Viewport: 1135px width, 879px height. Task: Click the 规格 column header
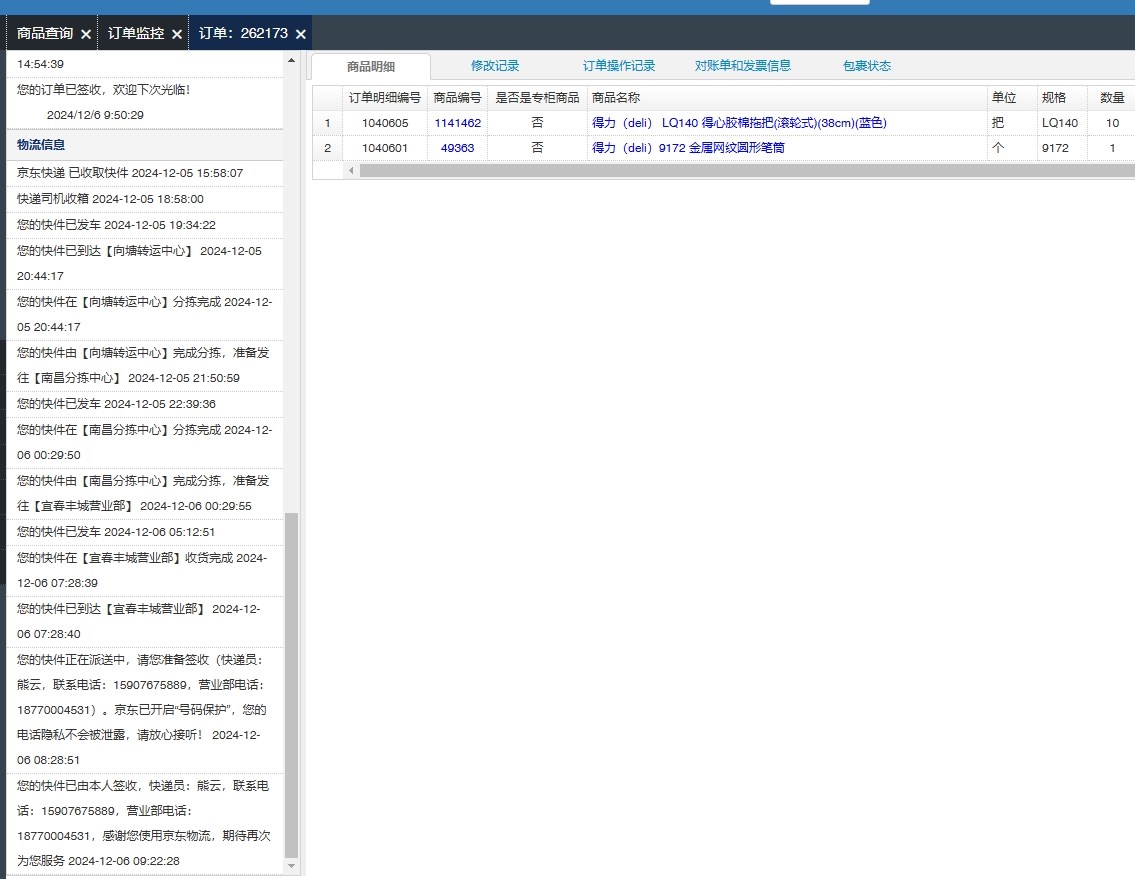1061,98
